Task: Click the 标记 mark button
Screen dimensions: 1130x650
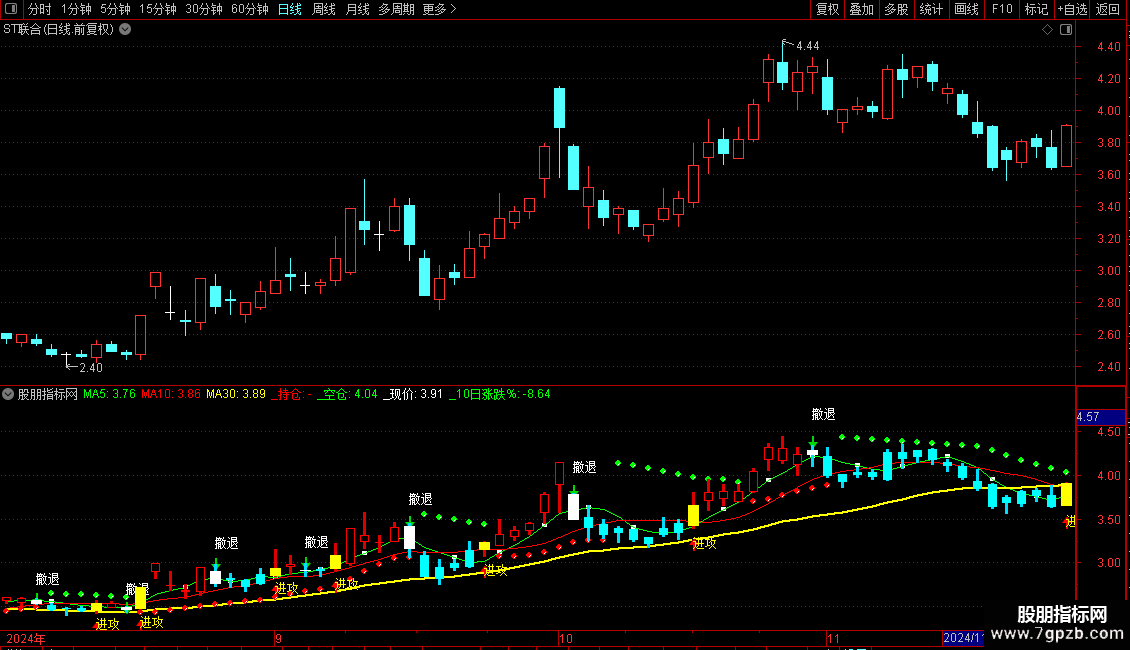Action: 1036,9
